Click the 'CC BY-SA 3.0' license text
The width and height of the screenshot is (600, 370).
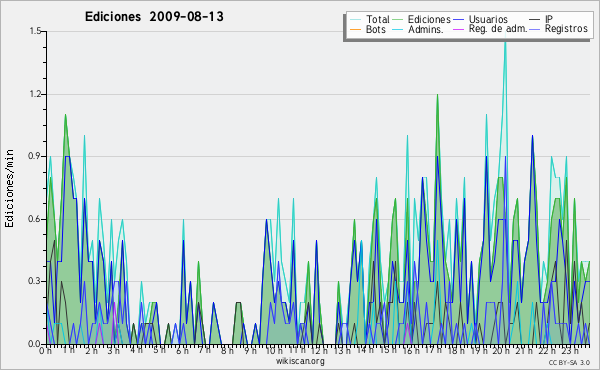point(569,363)
